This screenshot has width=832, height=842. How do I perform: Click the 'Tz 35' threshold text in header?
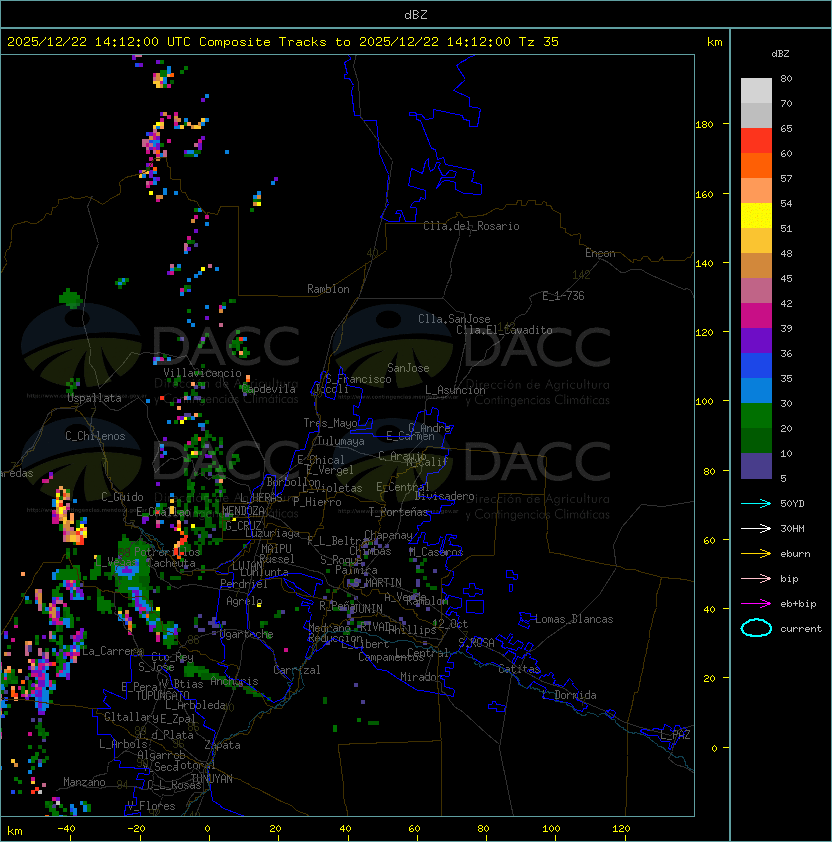539,42
